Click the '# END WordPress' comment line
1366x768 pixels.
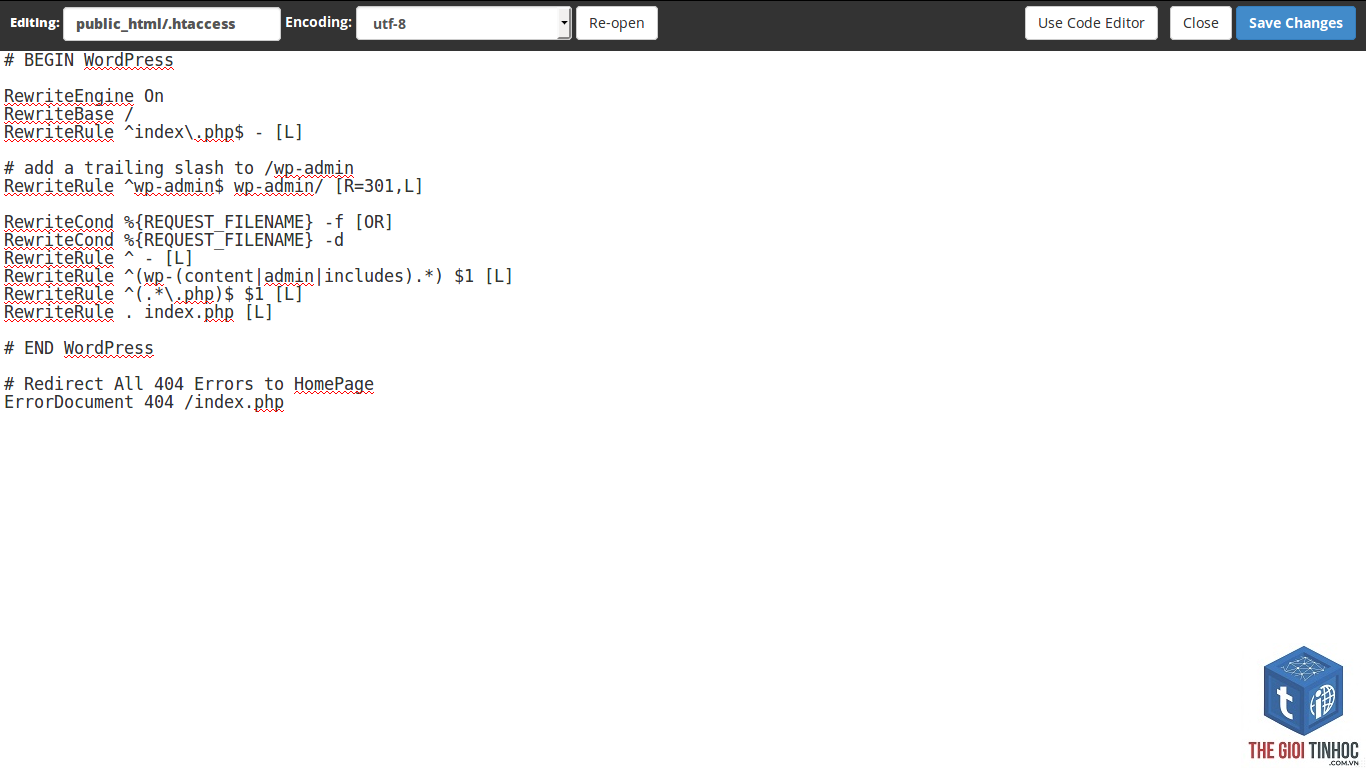(x=79, y=349)
